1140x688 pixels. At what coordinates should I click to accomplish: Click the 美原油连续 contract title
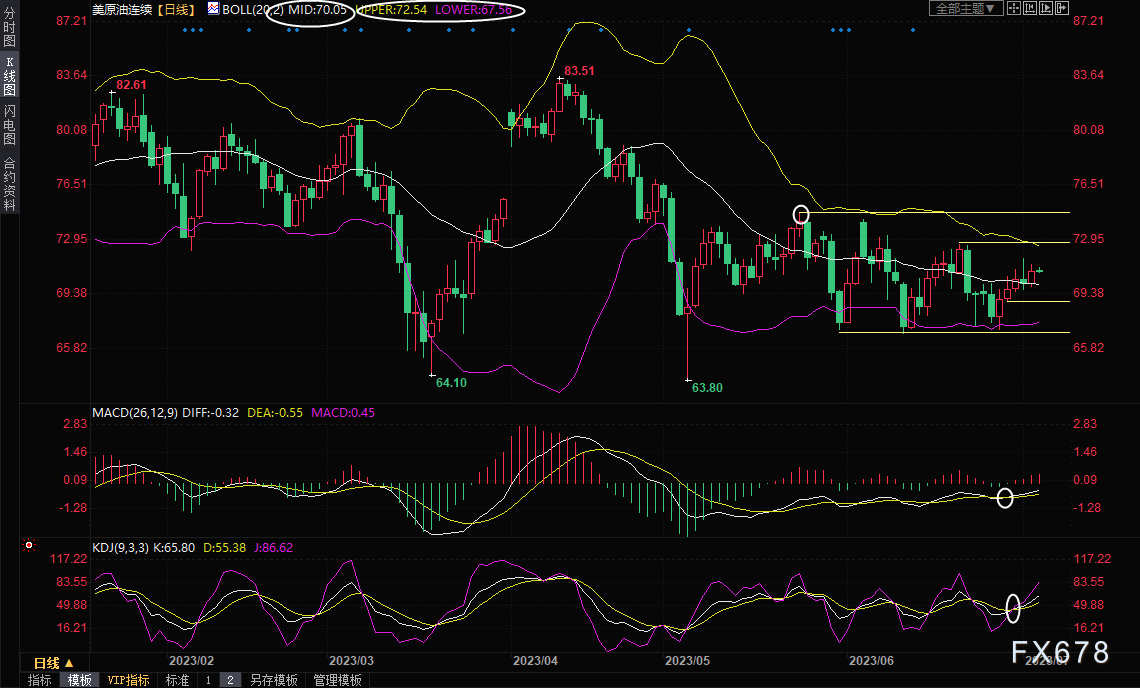[122, 9]
